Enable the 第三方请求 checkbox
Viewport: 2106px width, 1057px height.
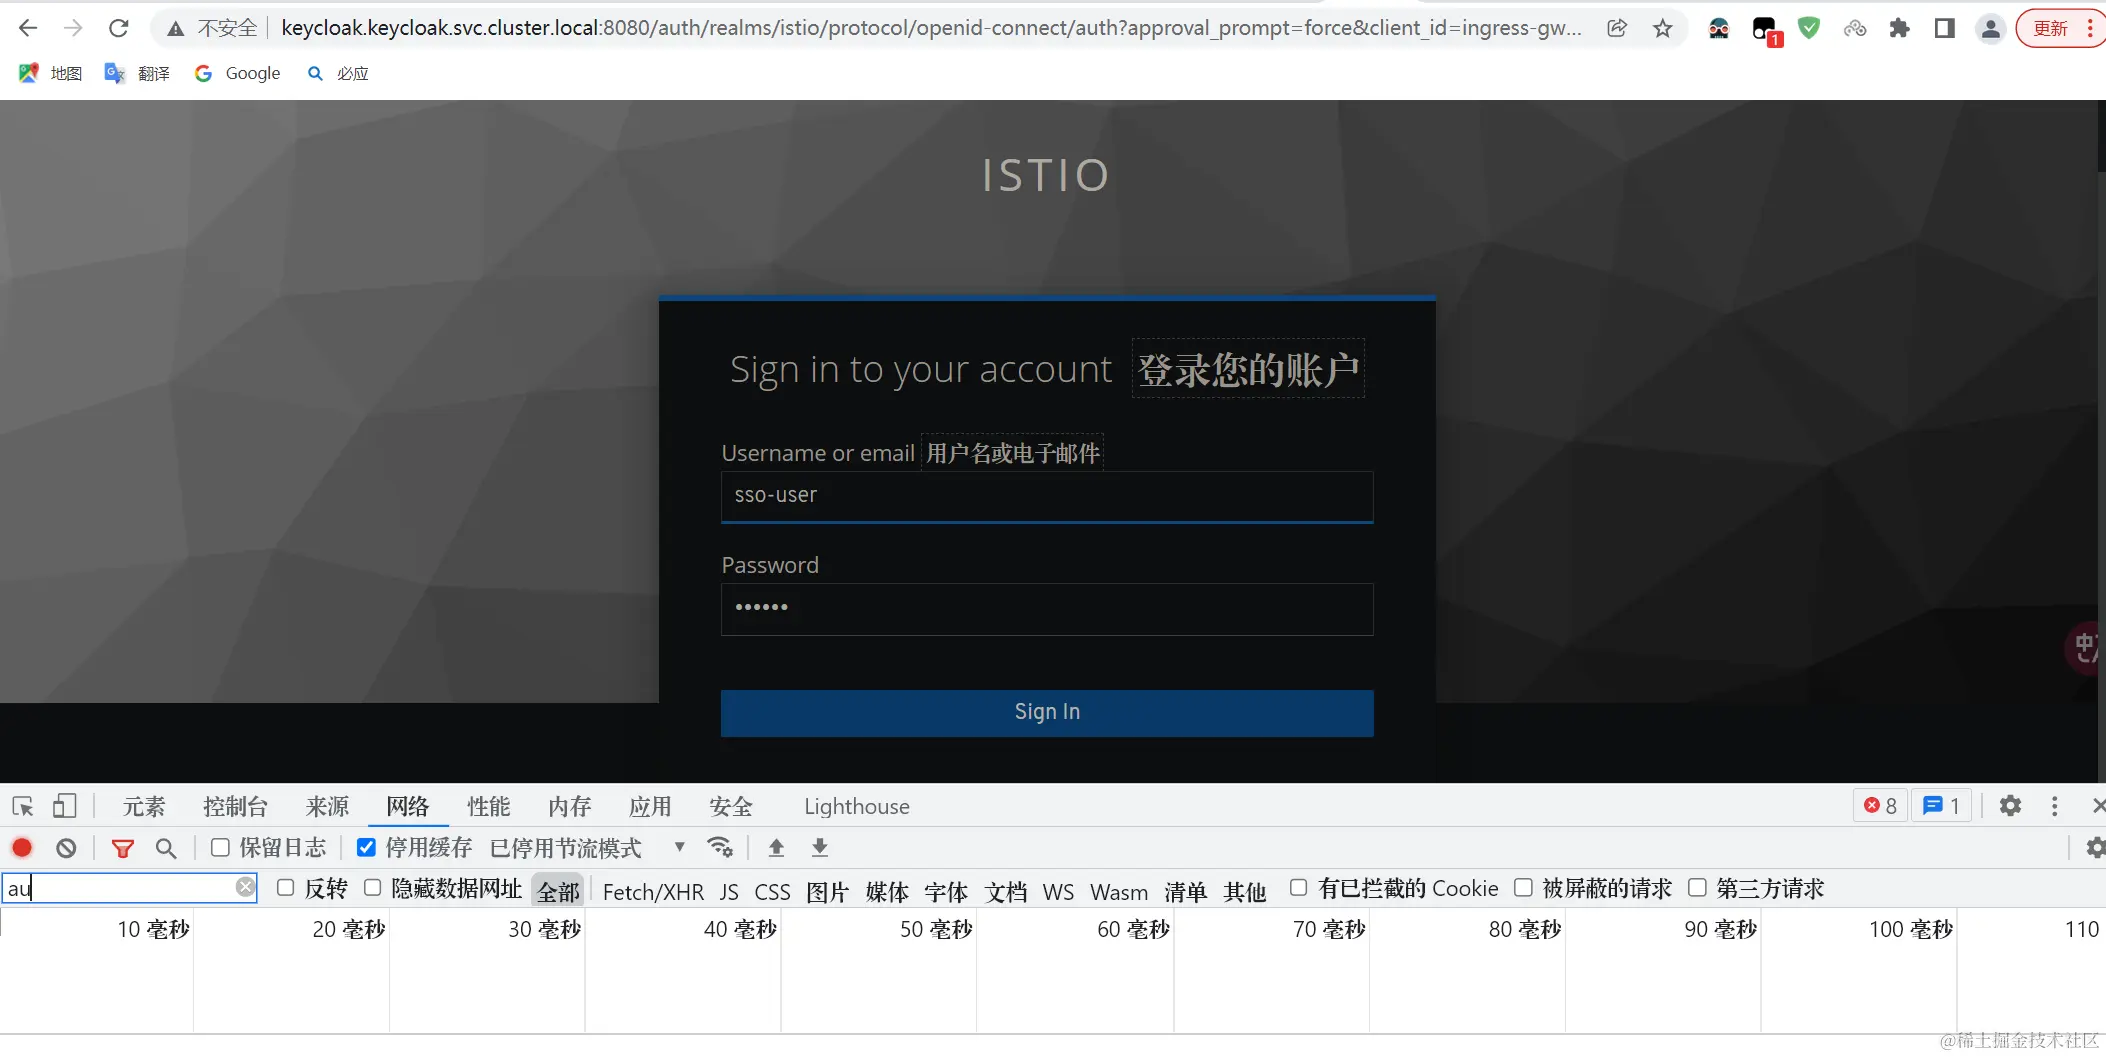(x=1697, y=888)
